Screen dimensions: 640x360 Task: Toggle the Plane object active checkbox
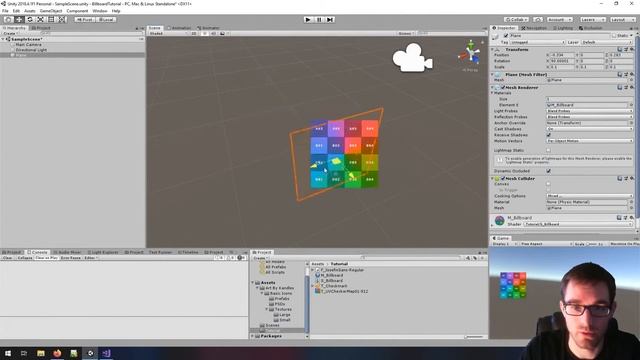pyautogui.click(x=506, y=36)
